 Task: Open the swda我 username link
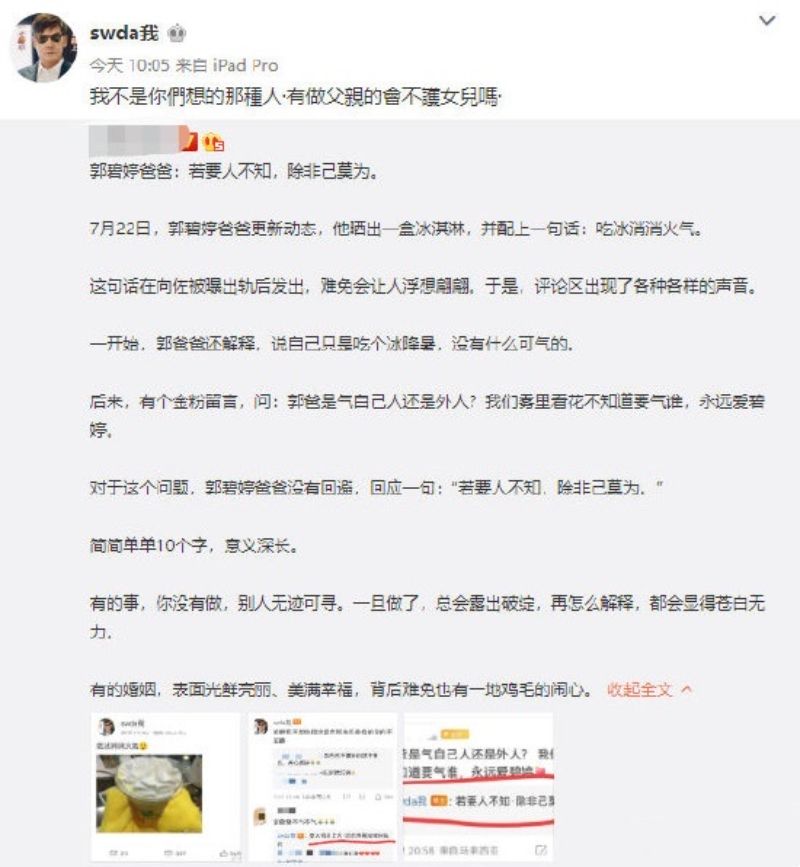124,33
